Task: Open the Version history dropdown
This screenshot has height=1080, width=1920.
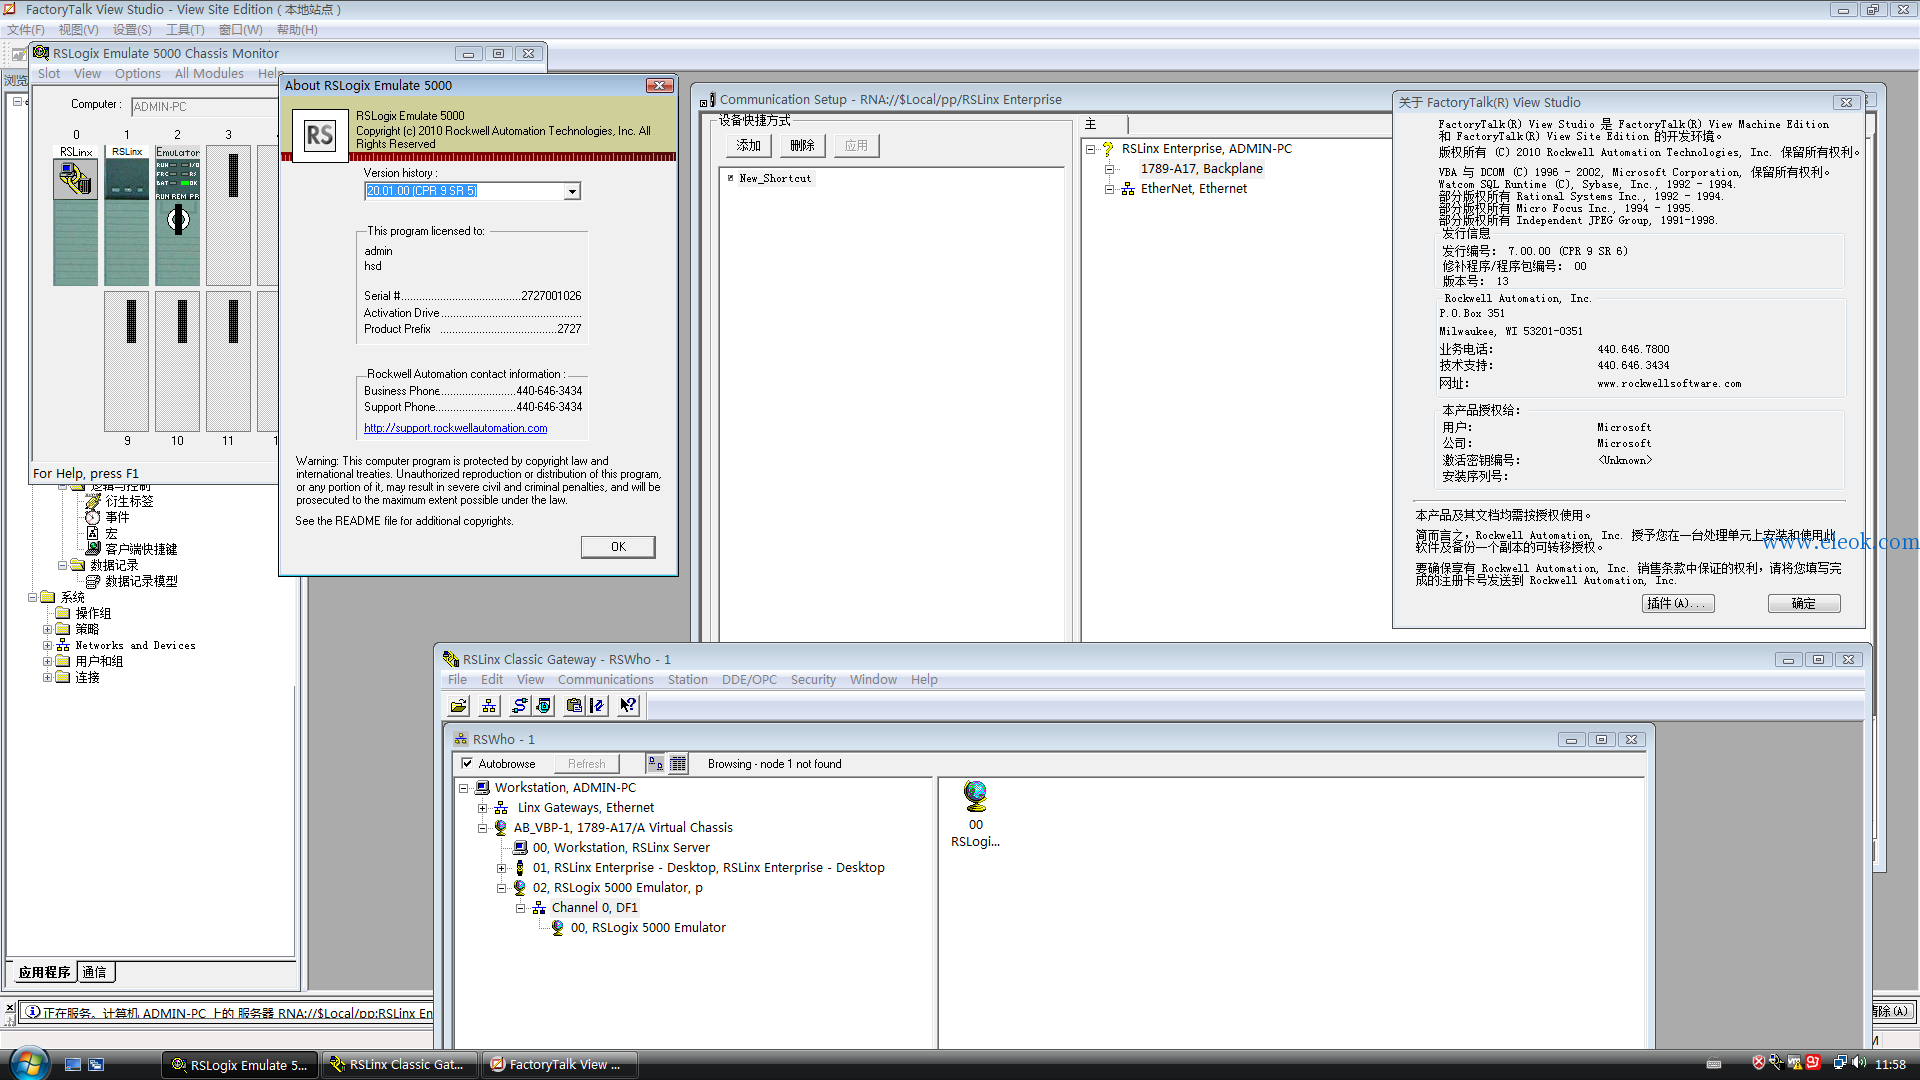Action: click(572, 192)
